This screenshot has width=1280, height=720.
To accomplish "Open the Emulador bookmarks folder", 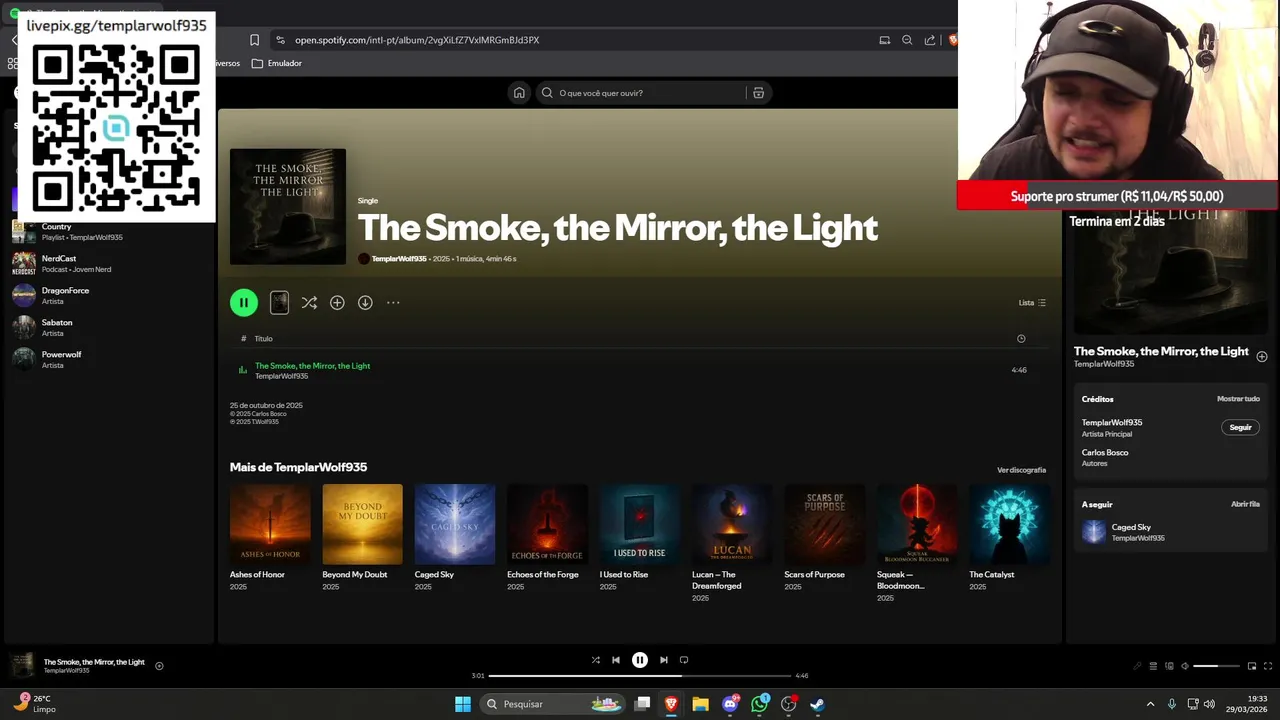I will click(277, 63).
